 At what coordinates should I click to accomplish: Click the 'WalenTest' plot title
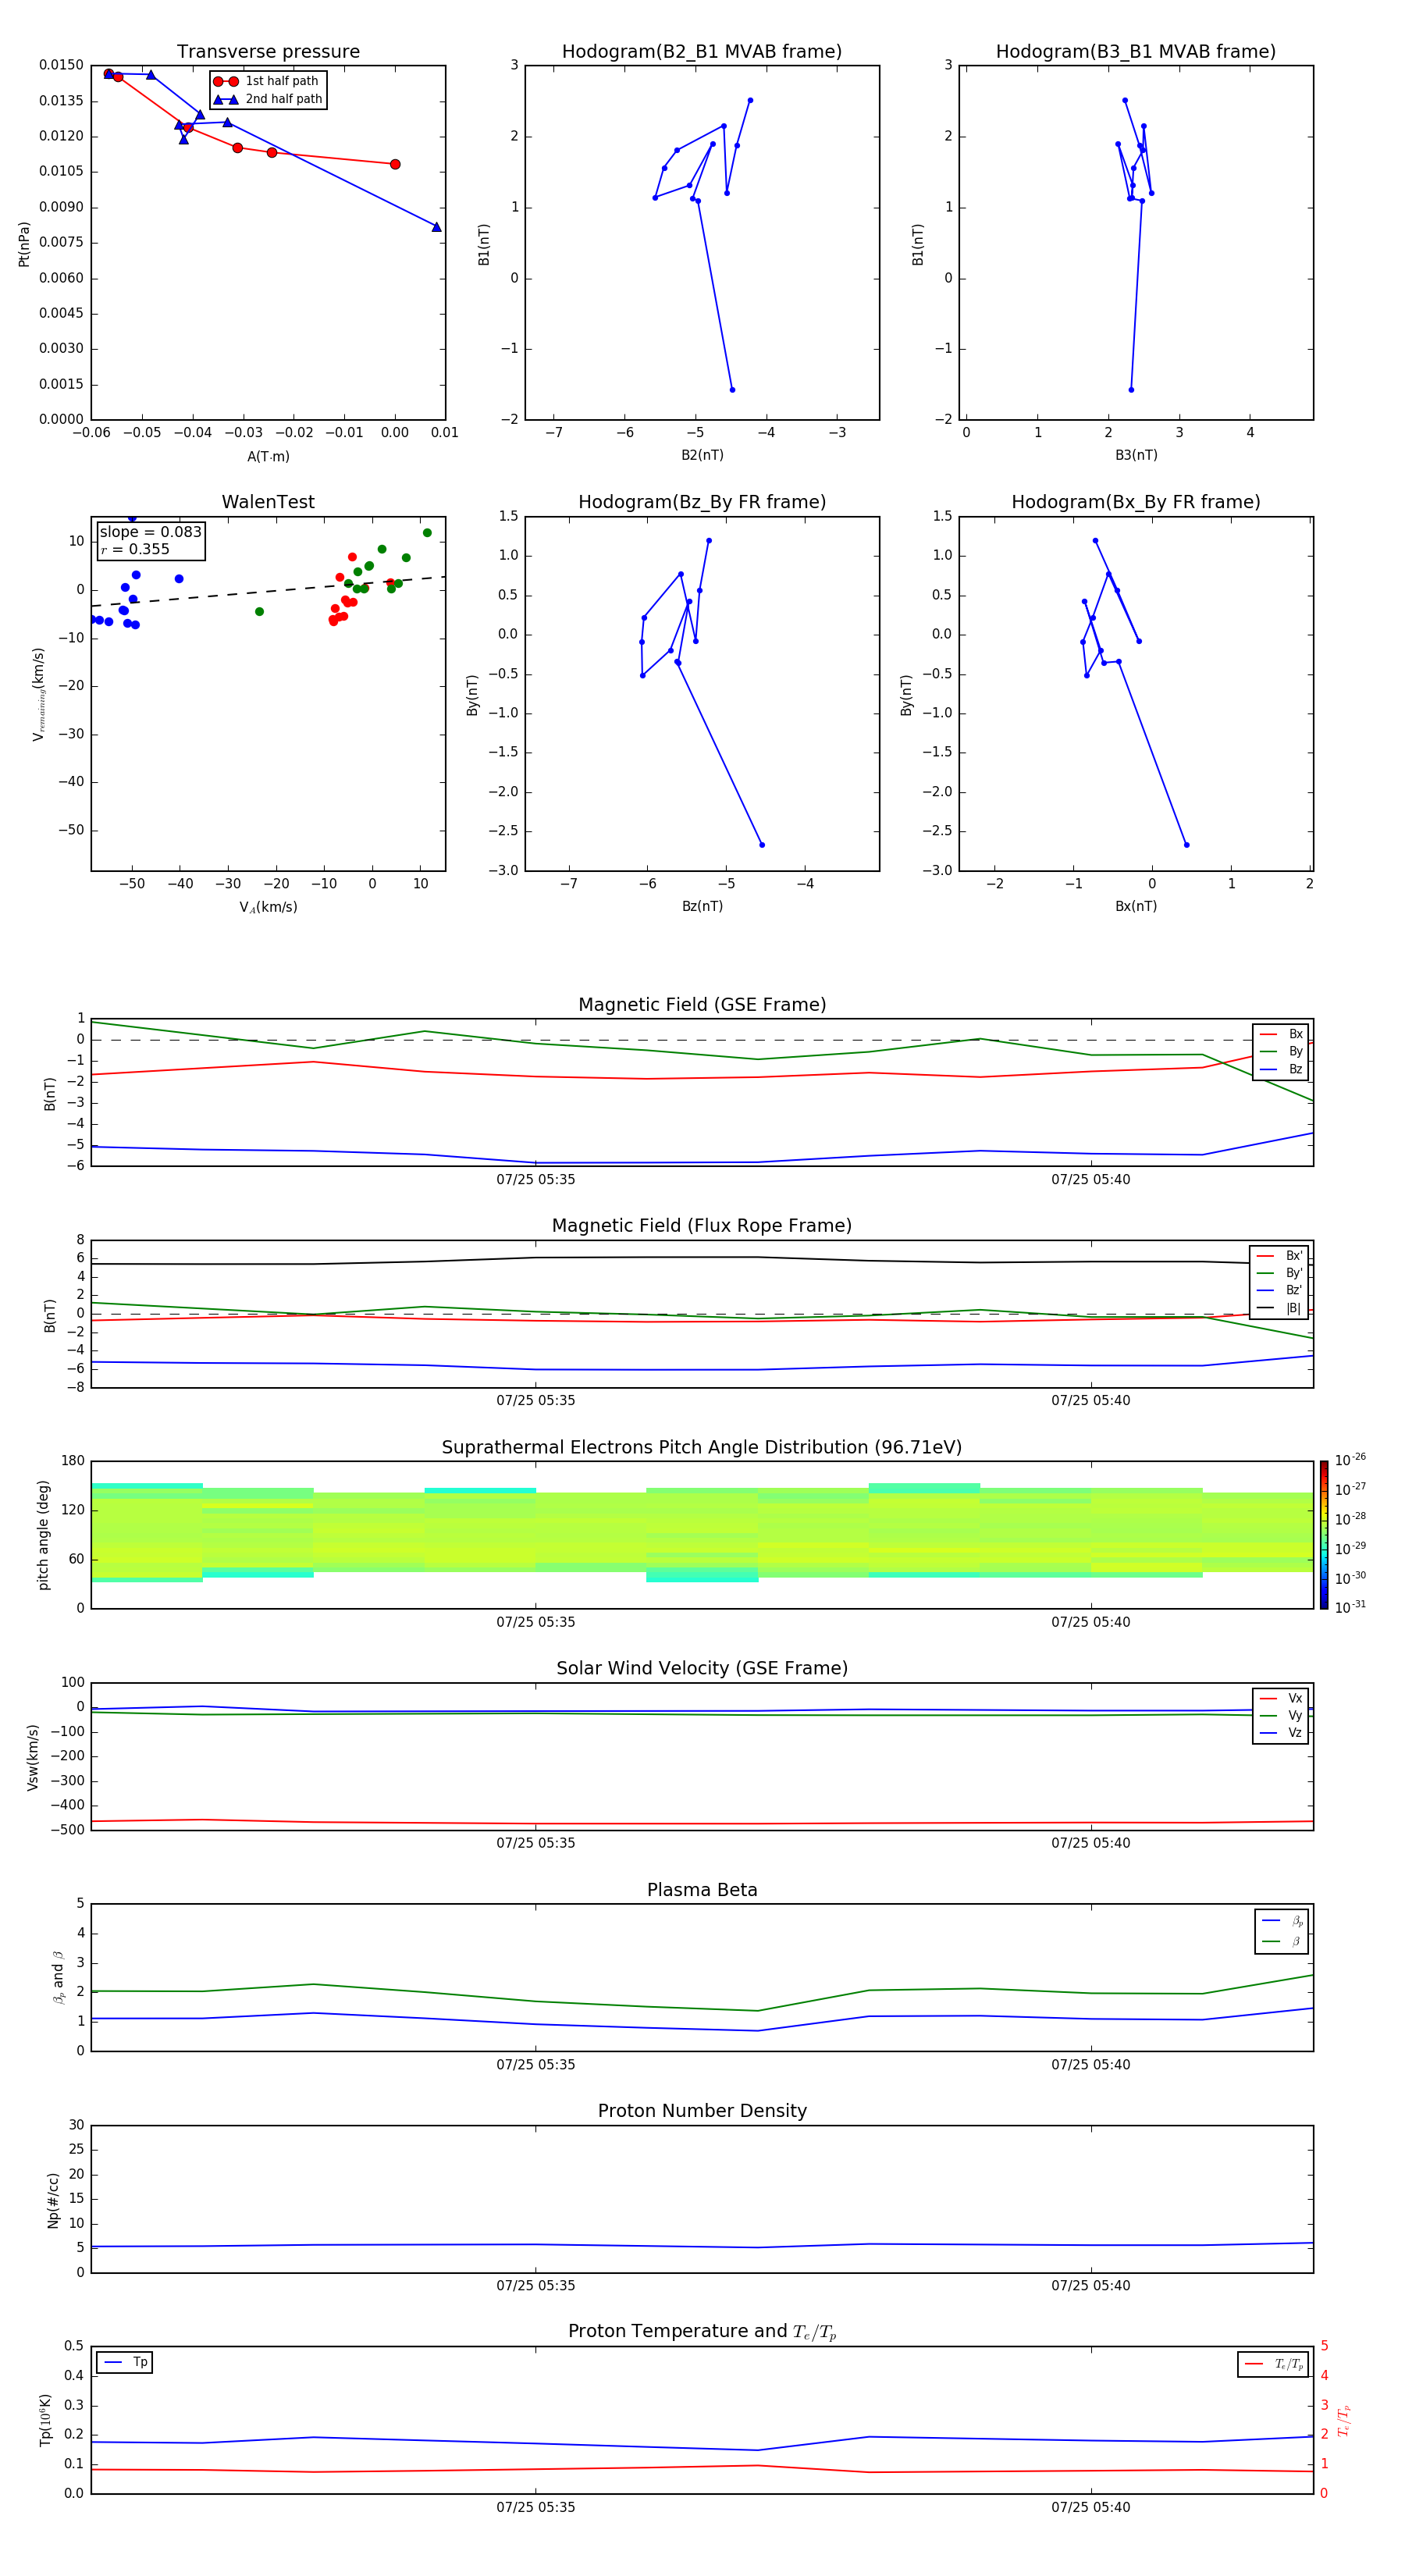268,502
